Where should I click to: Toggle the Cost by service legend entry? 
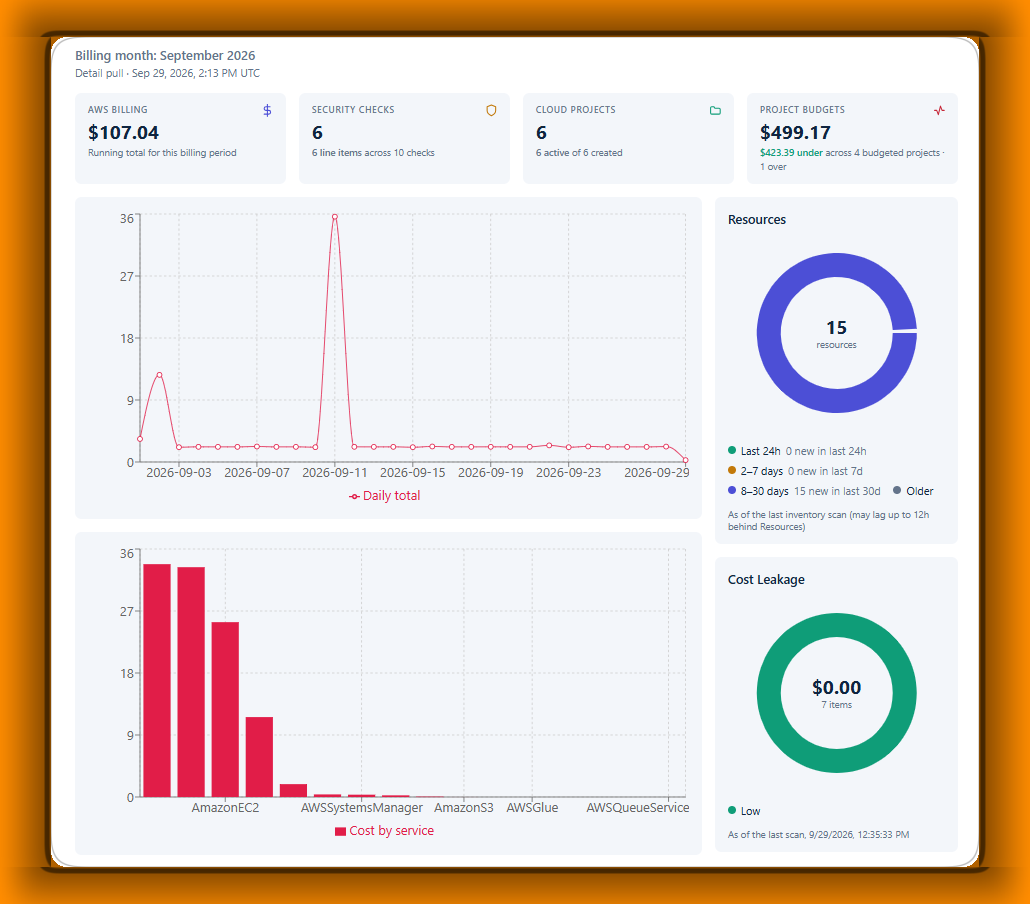click(x=384, y=831)
